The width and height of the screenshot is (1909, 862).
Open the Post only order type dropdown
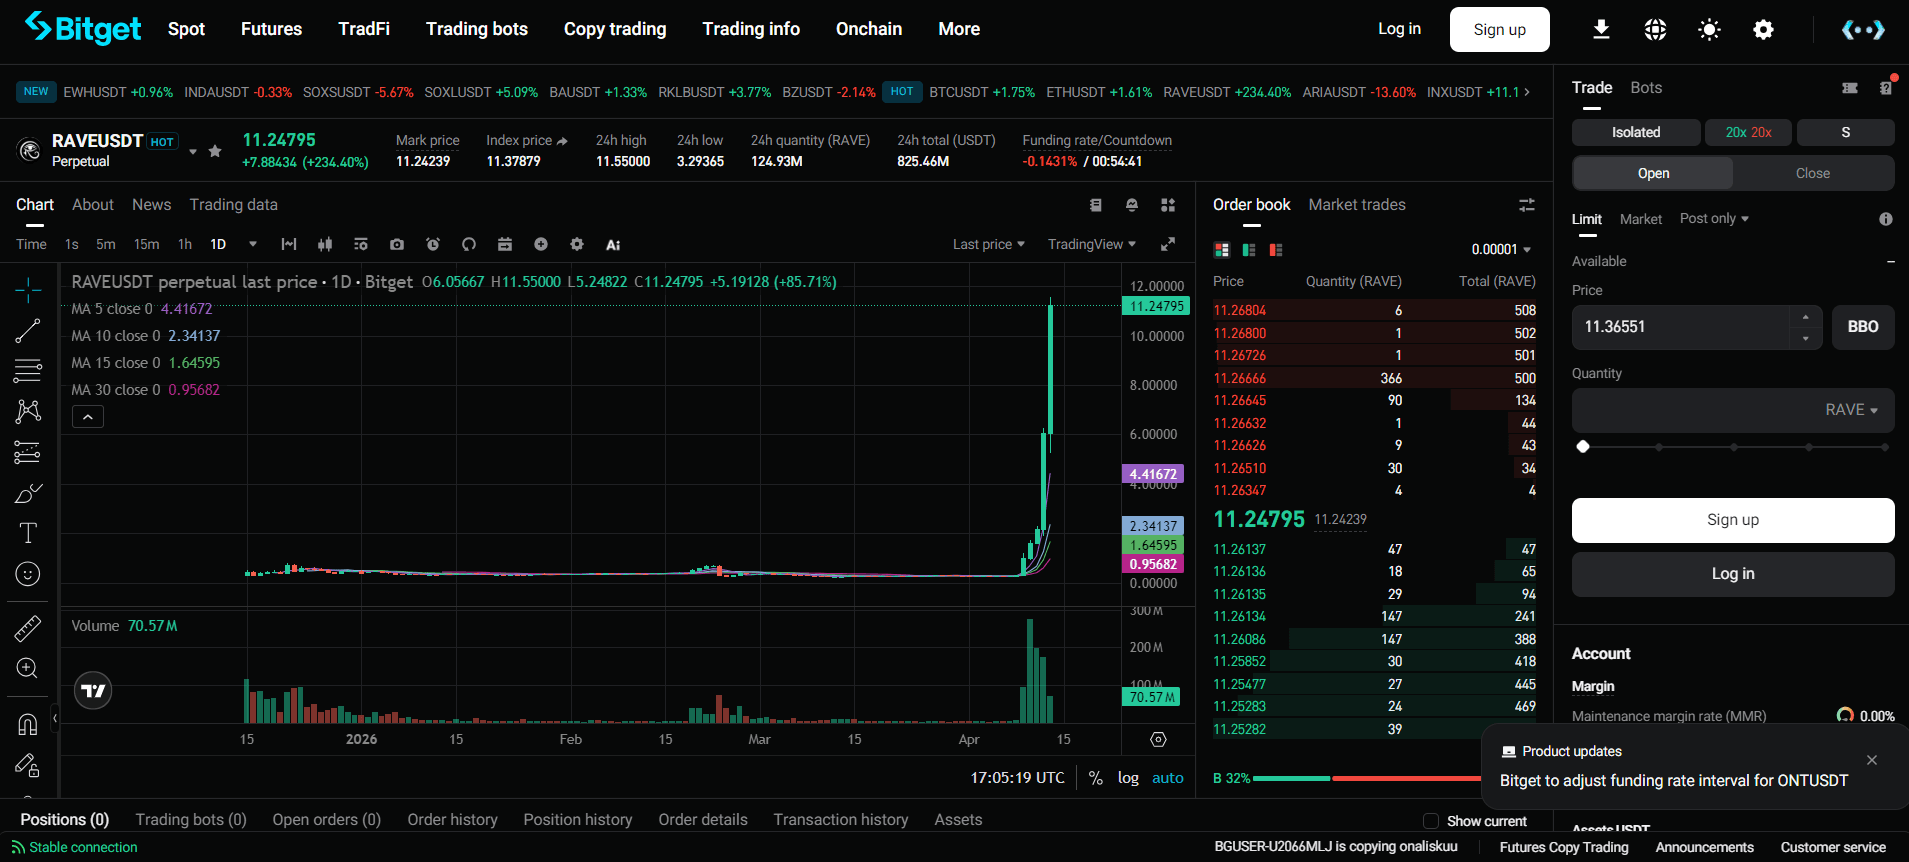(x=1714, y=218)
